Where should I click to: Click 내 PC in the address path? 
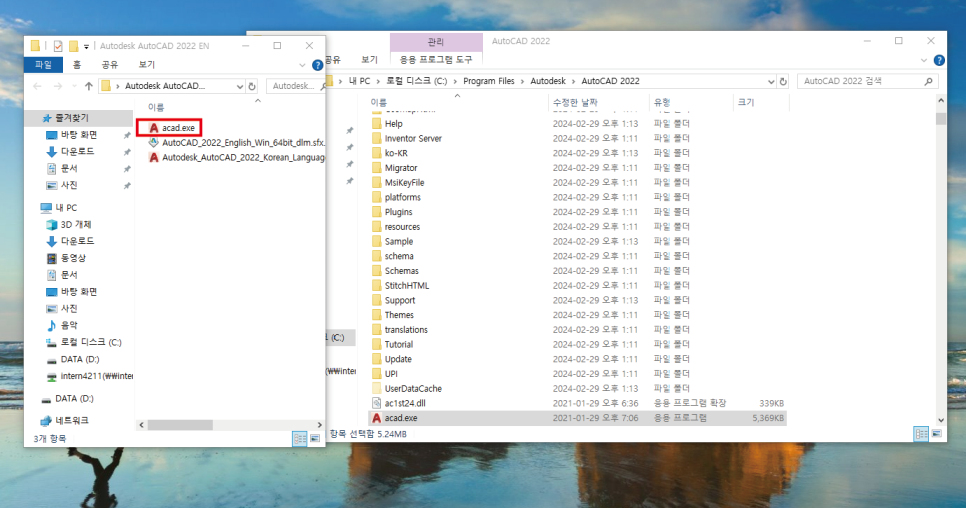pos(359,81)
